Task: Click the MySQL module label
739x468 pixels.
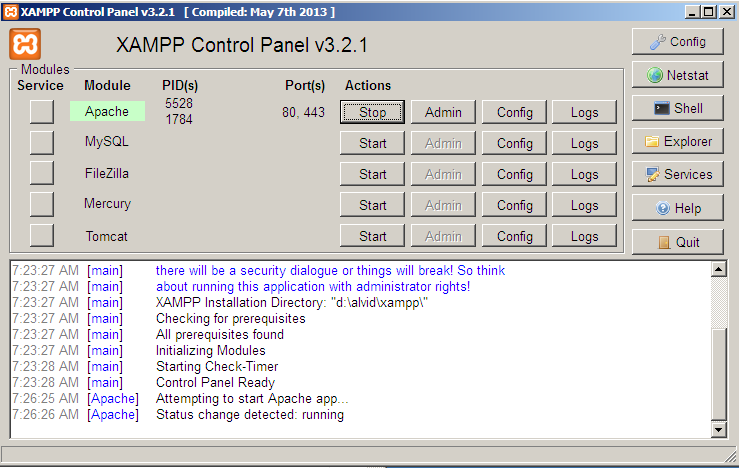Action: point(107,141)
